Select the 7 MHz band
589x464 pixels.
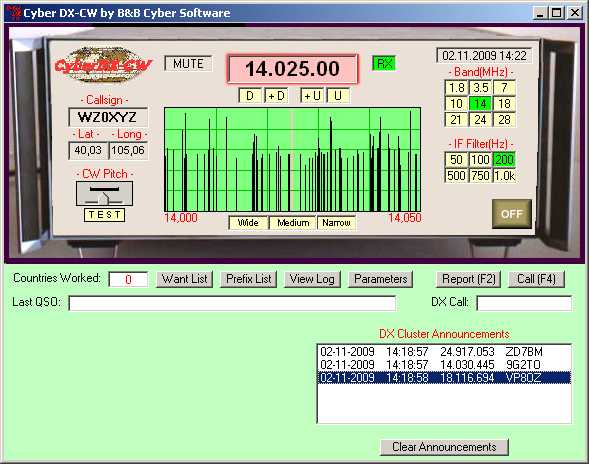(504, 88)
